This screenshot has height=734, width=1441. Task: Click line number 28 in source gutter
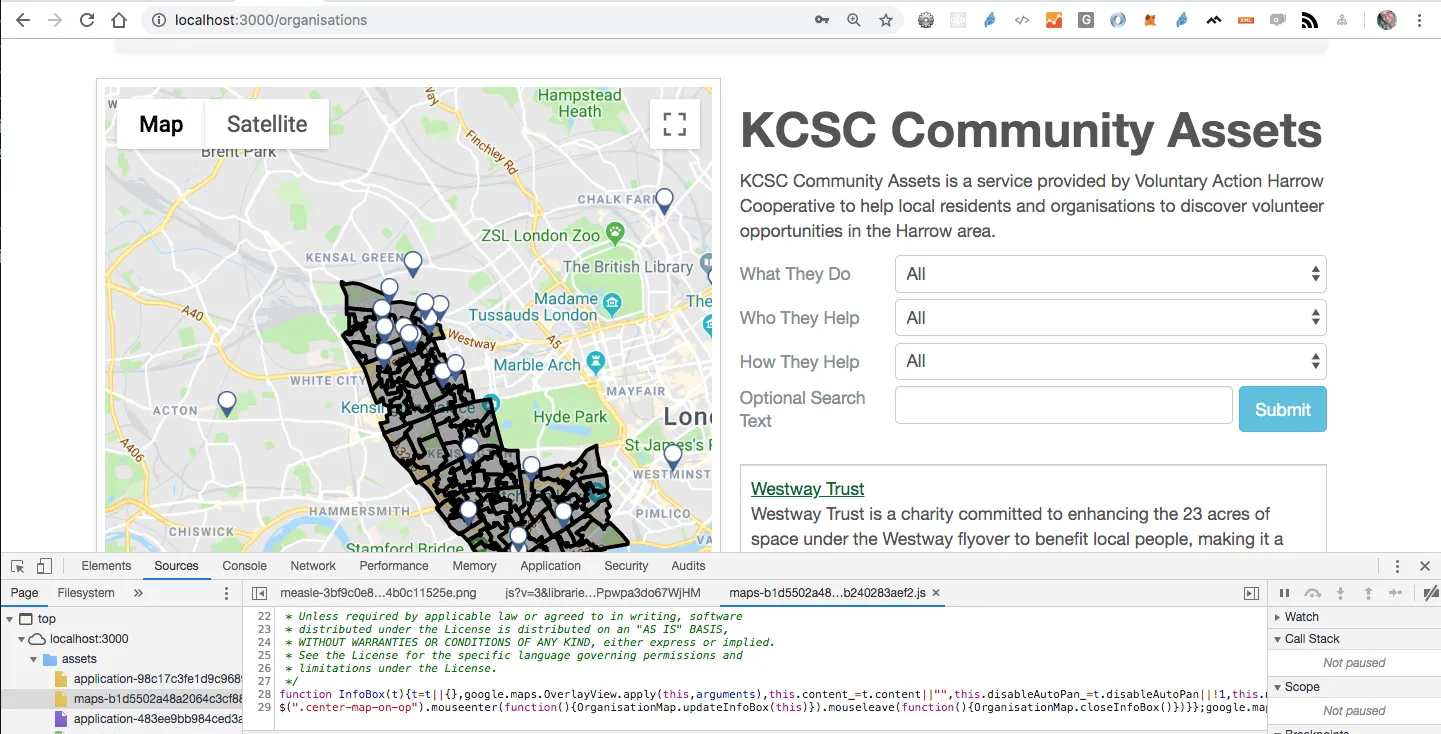264,693
